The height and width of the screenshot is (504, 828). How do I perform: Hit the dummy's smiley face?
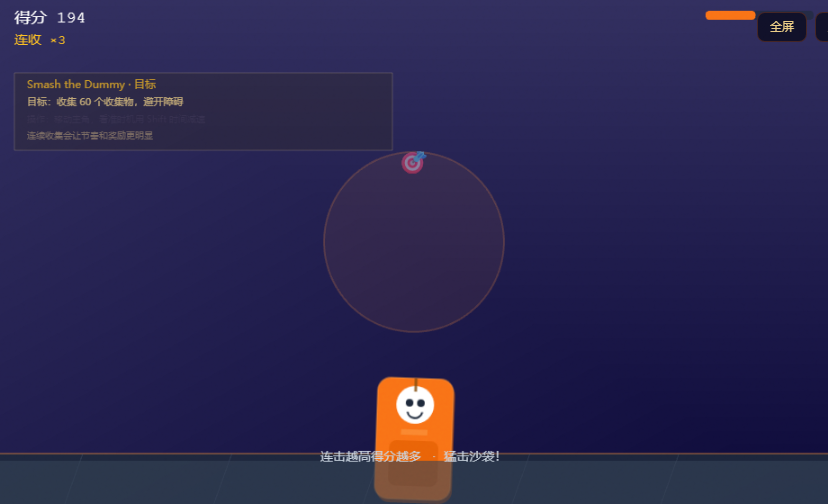click(x=415, y=405)
